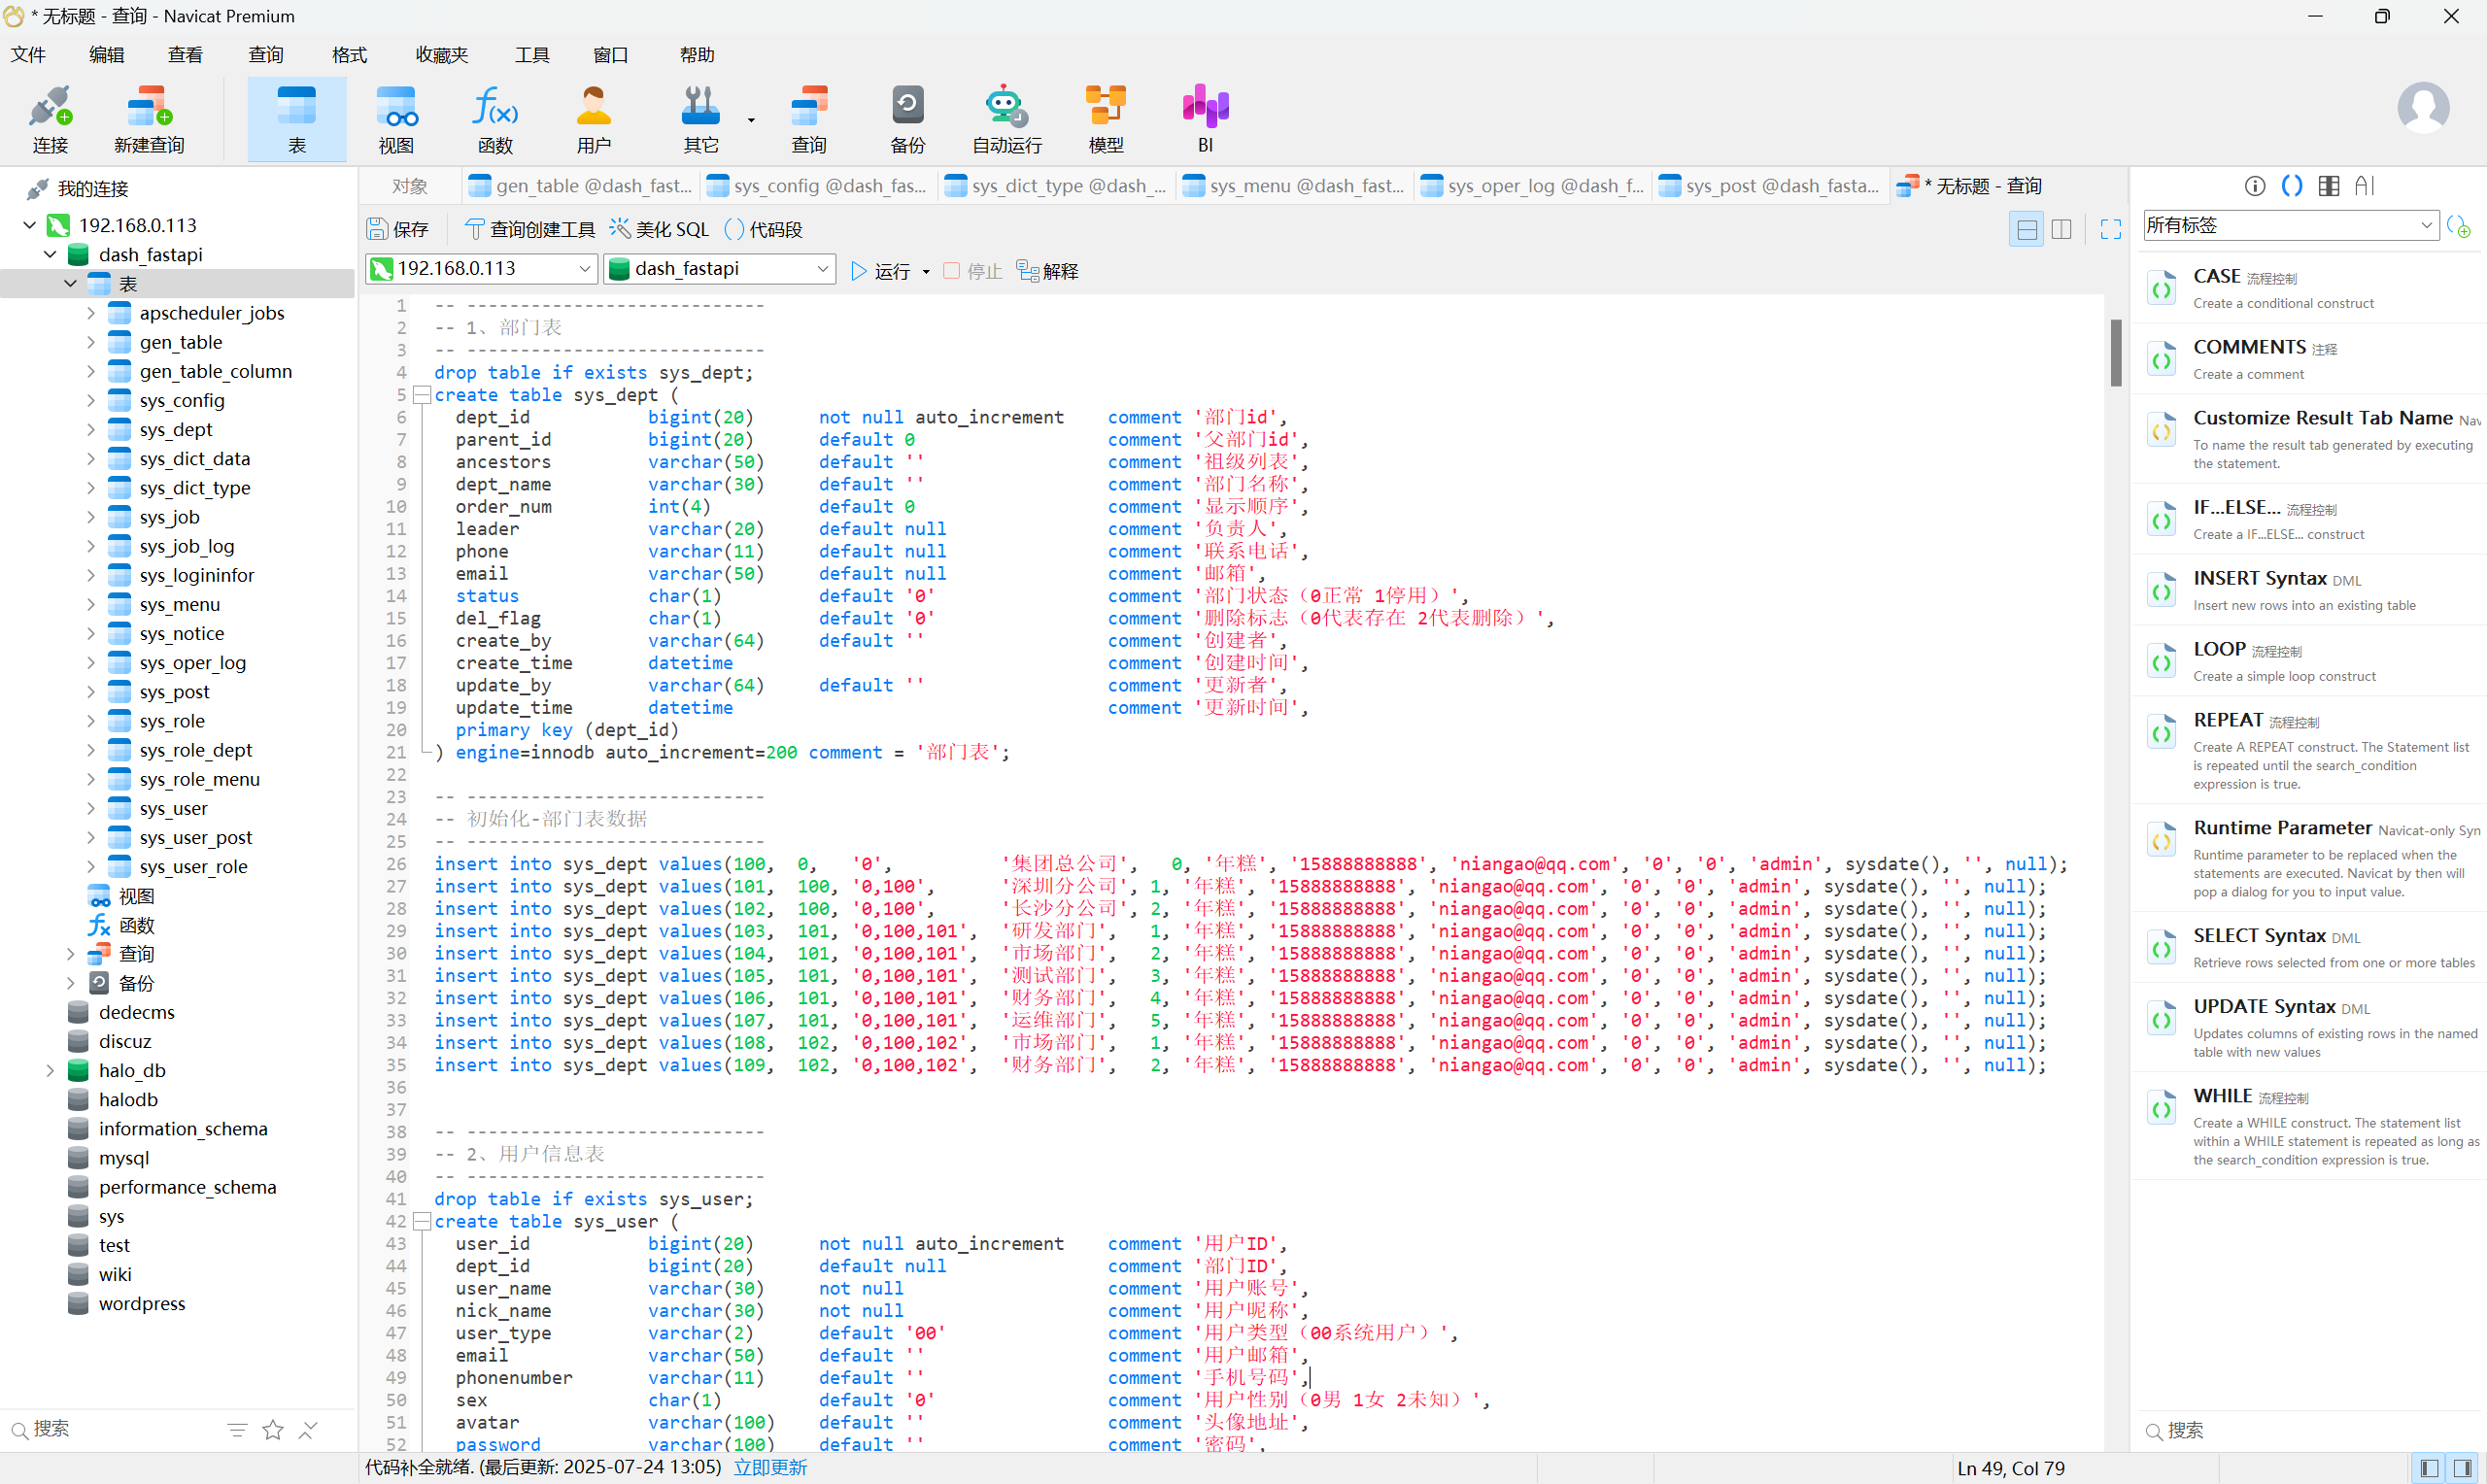Click the collapse icon in navigation search bar
The width and height of the screenshot is (2487, 1484).
point(308,1430)
